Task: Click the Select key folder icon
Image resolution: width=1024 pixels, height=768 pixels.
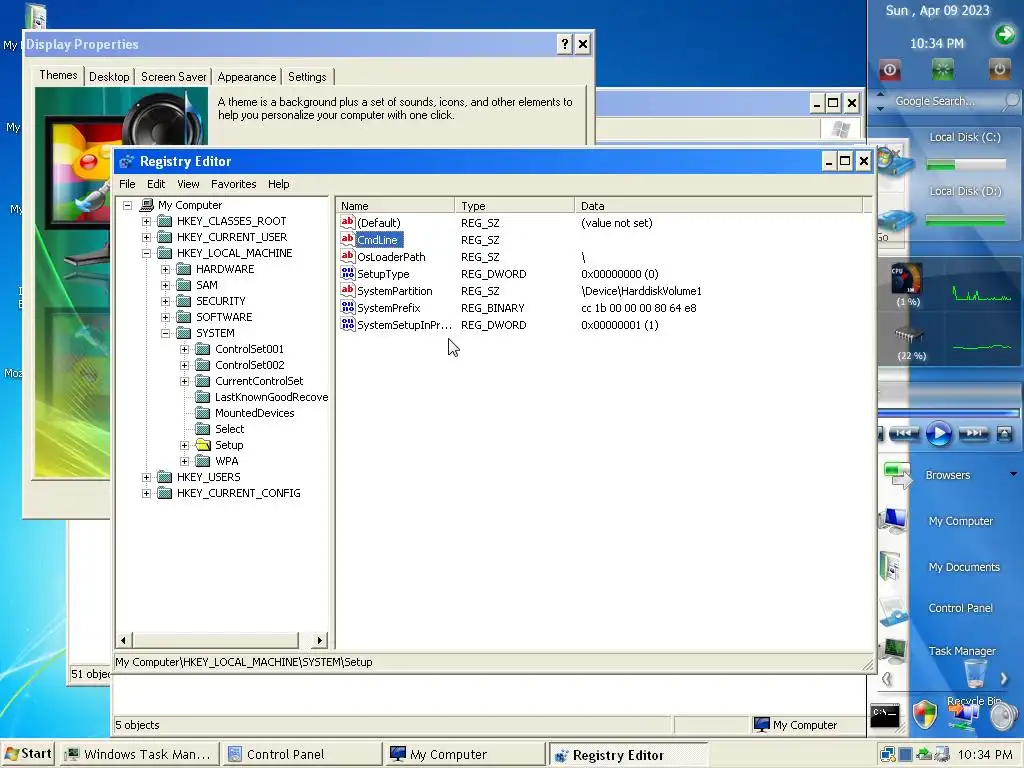Action: (x=203, y=429)
